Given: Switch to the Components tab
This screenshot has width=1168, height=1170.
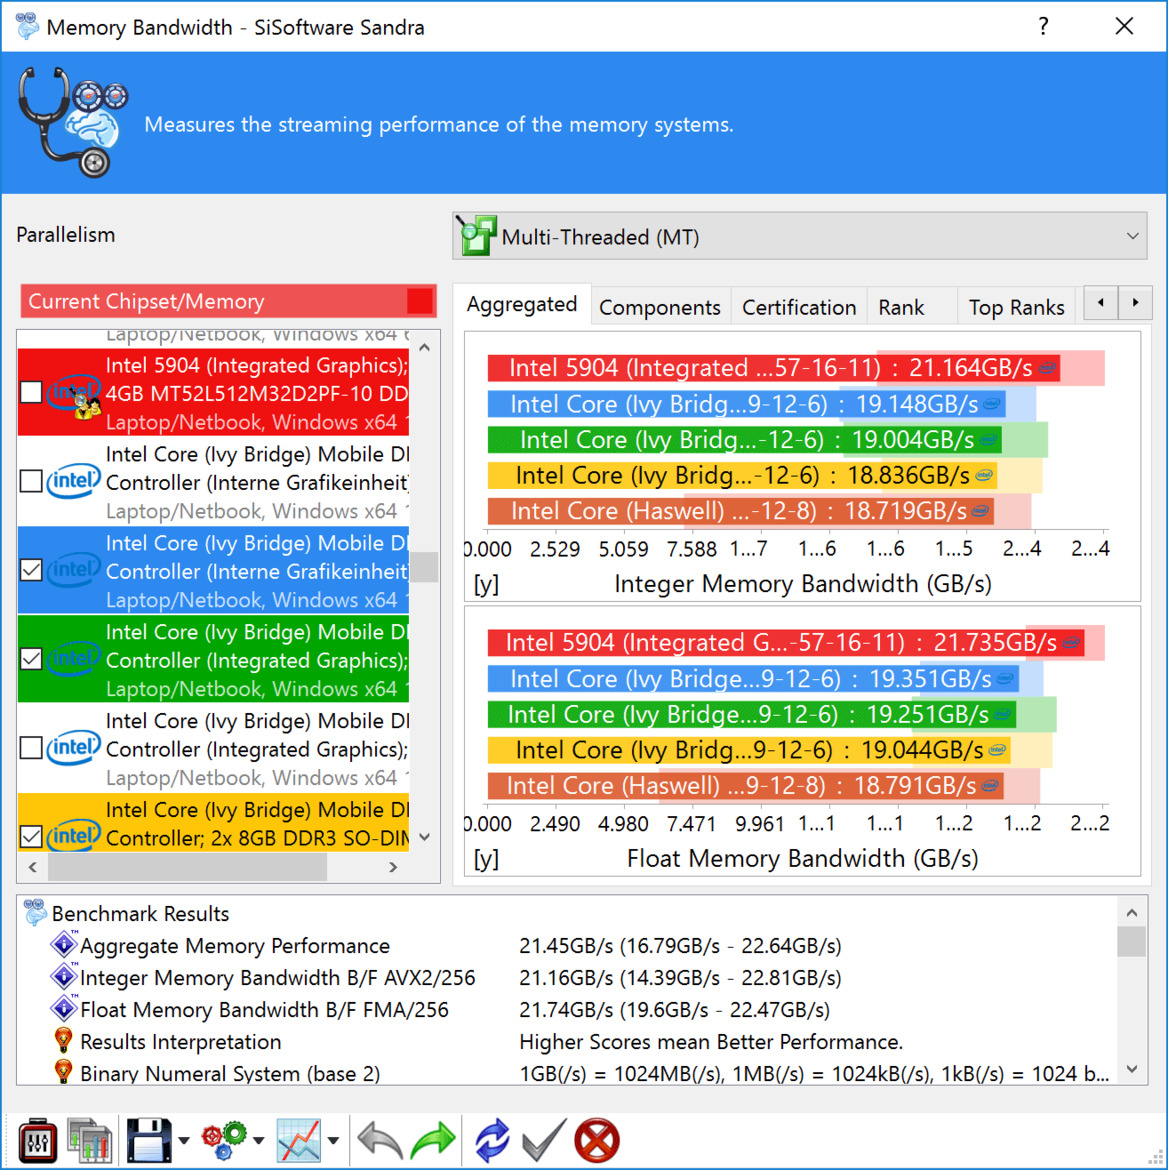Looking at the screenshot, I should (x=660, y=307).
